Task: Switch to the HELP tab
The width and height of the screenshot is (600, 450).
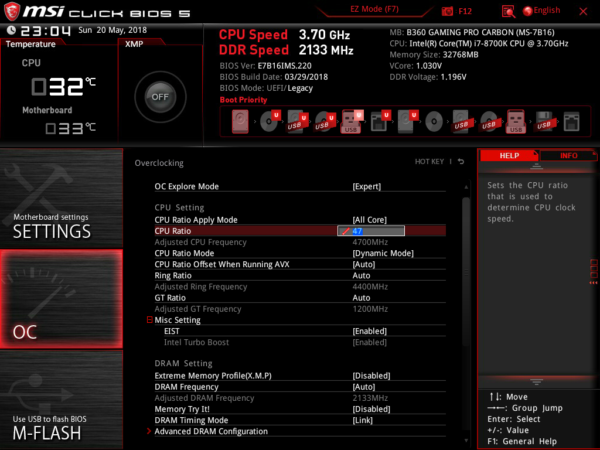Action: (x=509, y=155)
